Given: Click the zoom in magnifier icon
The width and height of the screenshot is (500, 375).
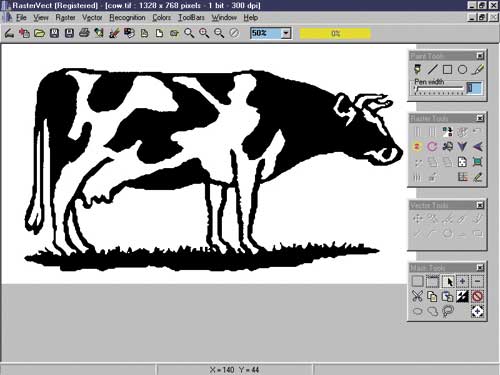Looking at the screenshot, I should (204, 33).
